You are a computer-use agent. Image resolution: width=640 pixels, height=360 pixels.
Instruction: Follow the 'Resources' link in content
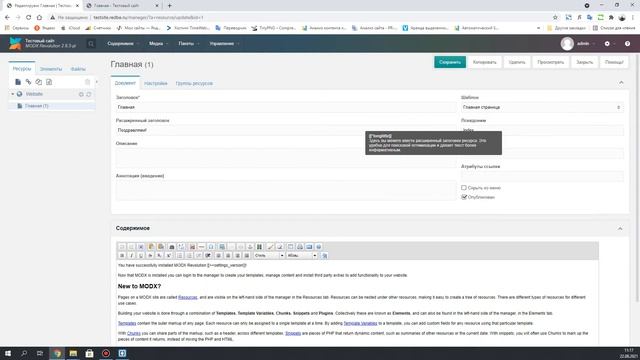(188, 297)
